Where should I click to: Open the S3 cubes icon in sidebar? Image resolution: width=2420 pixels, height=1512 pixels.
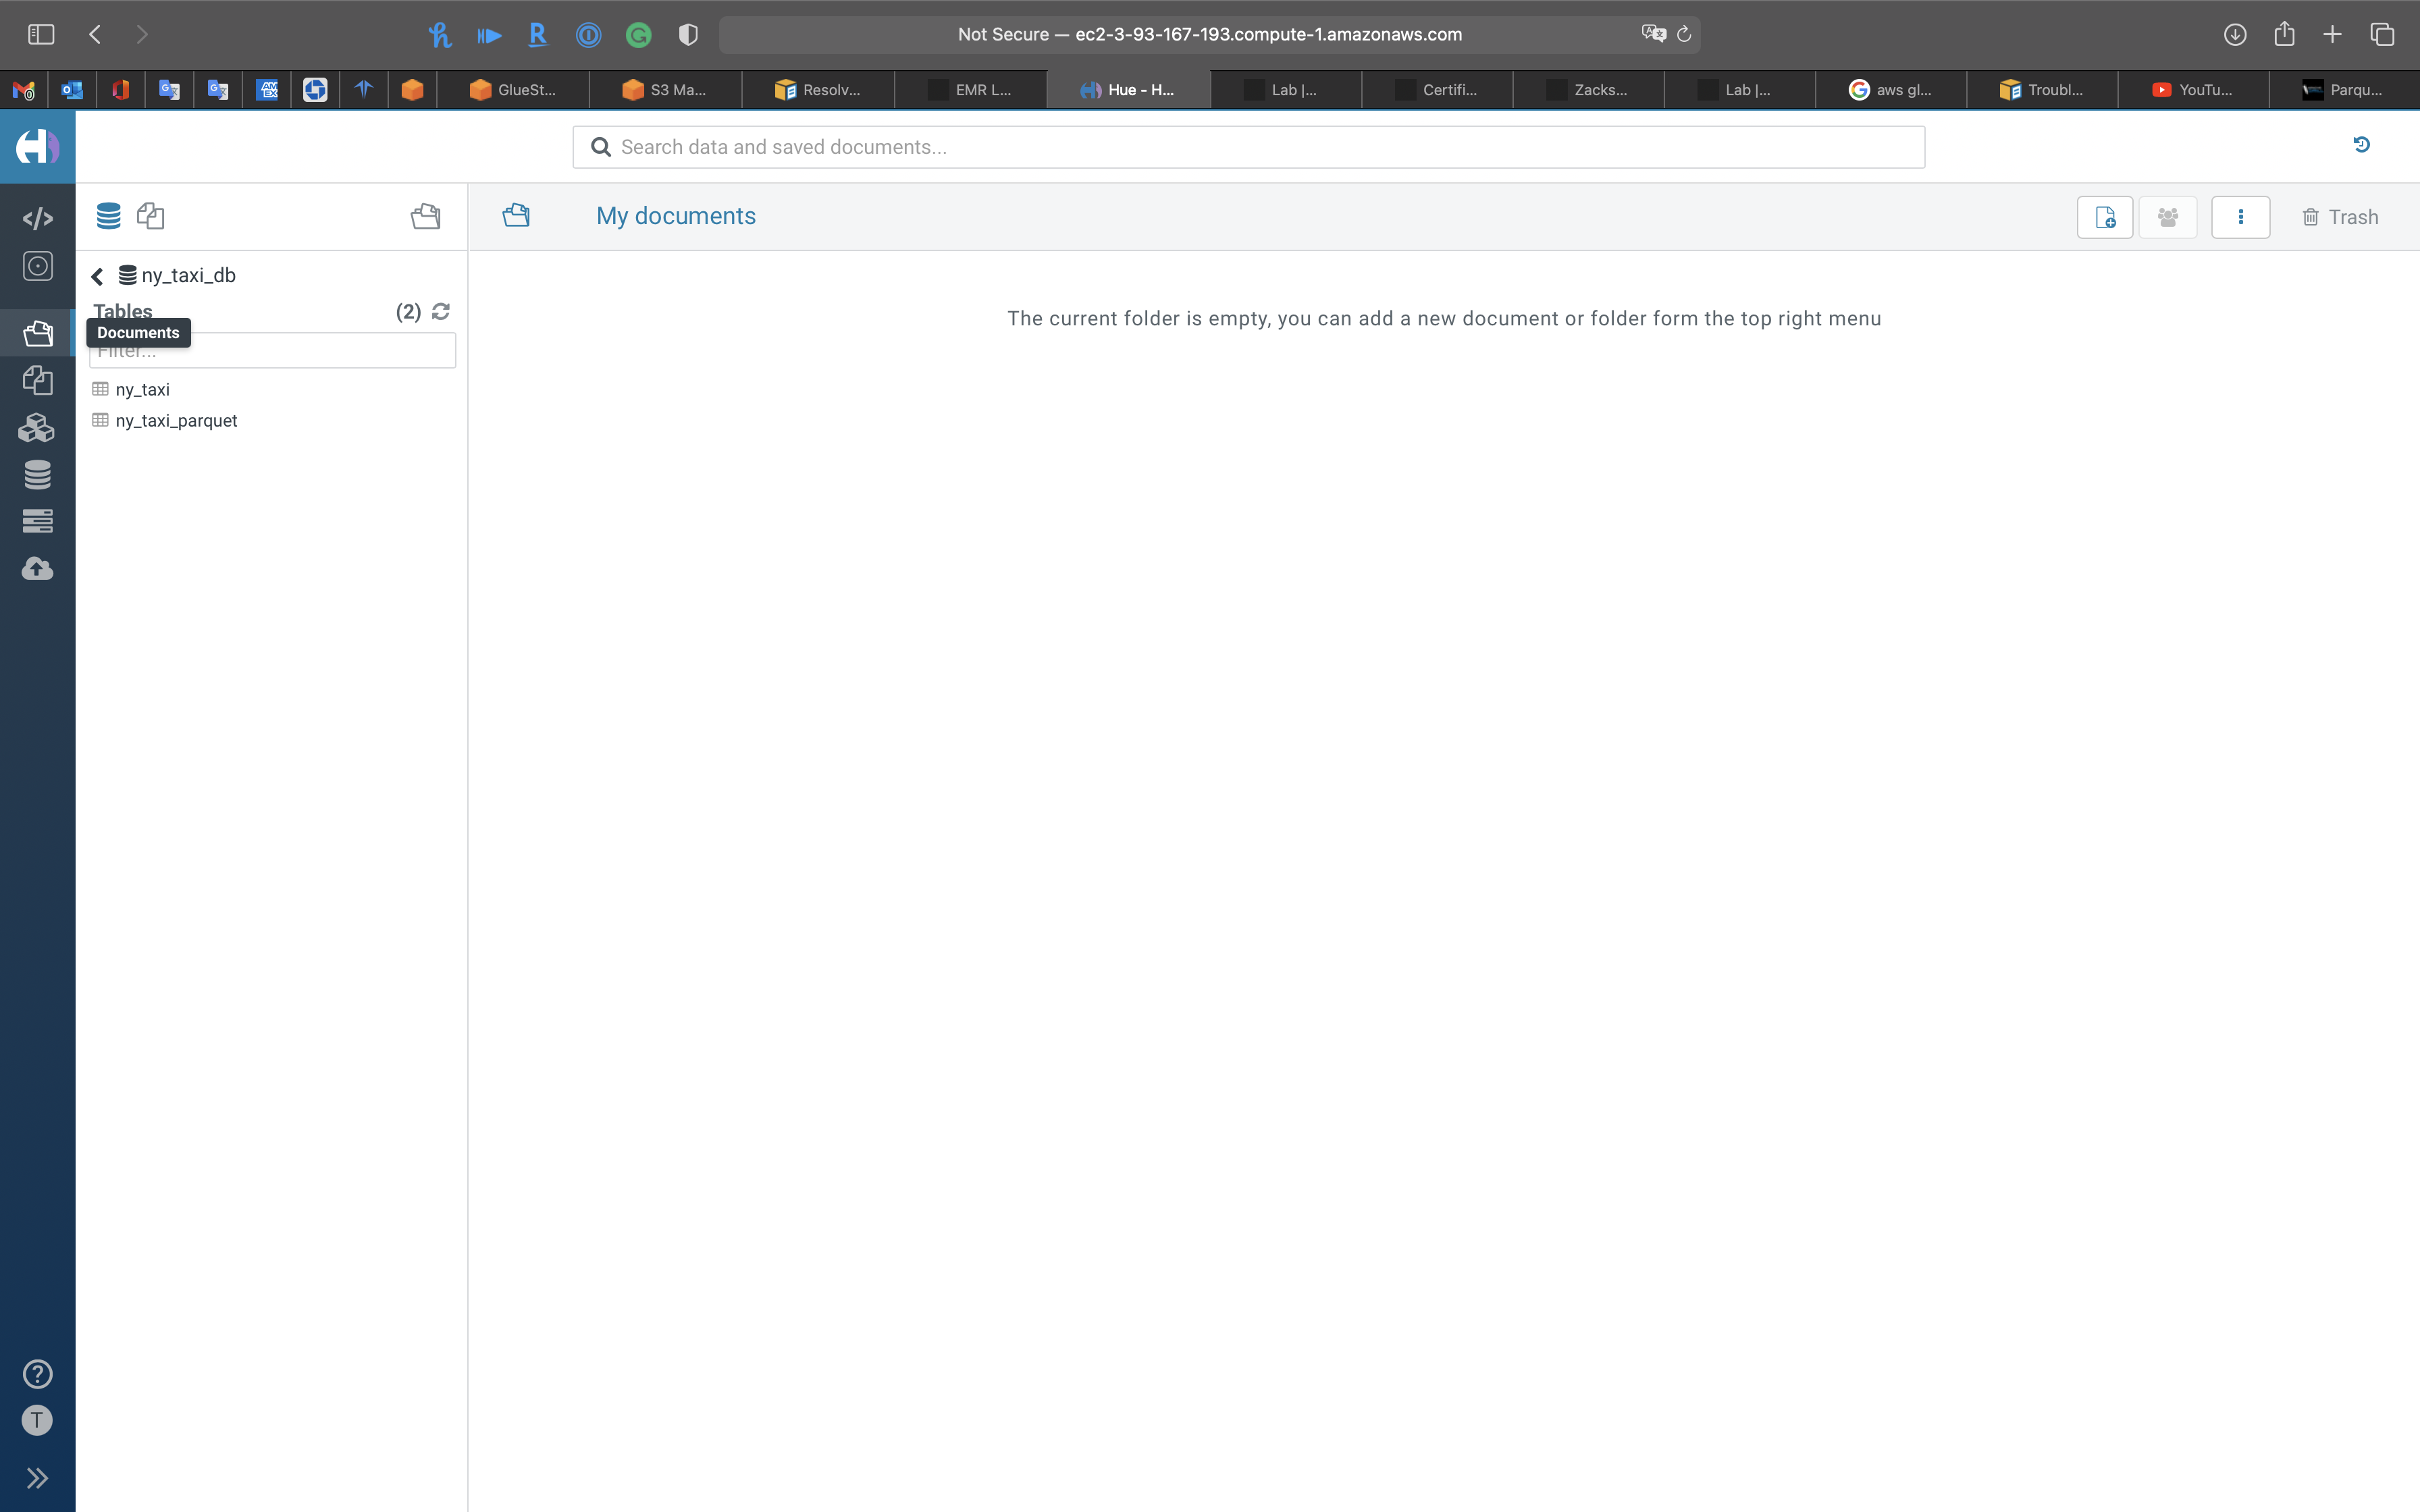coord(37,428)
